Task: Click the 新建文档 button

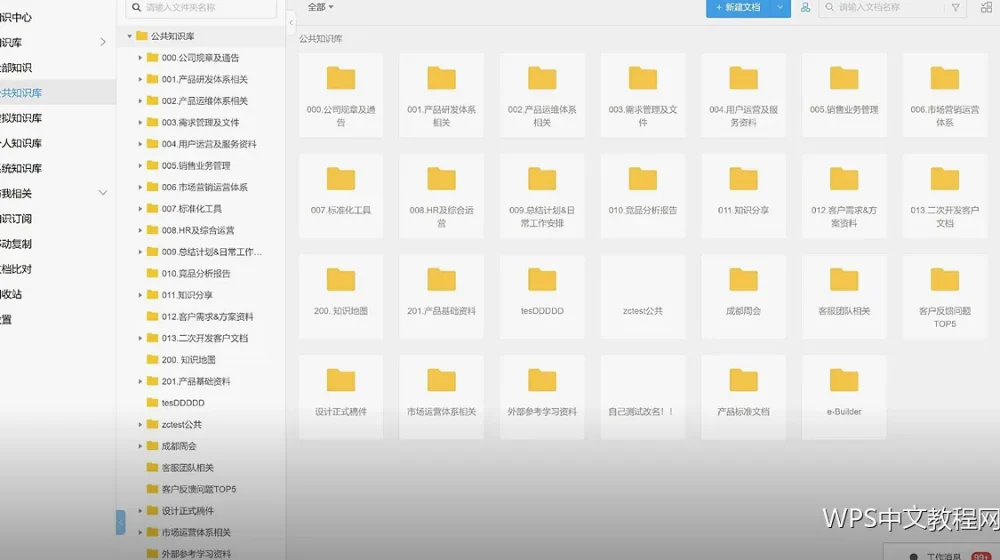Action: click(739, 8)
